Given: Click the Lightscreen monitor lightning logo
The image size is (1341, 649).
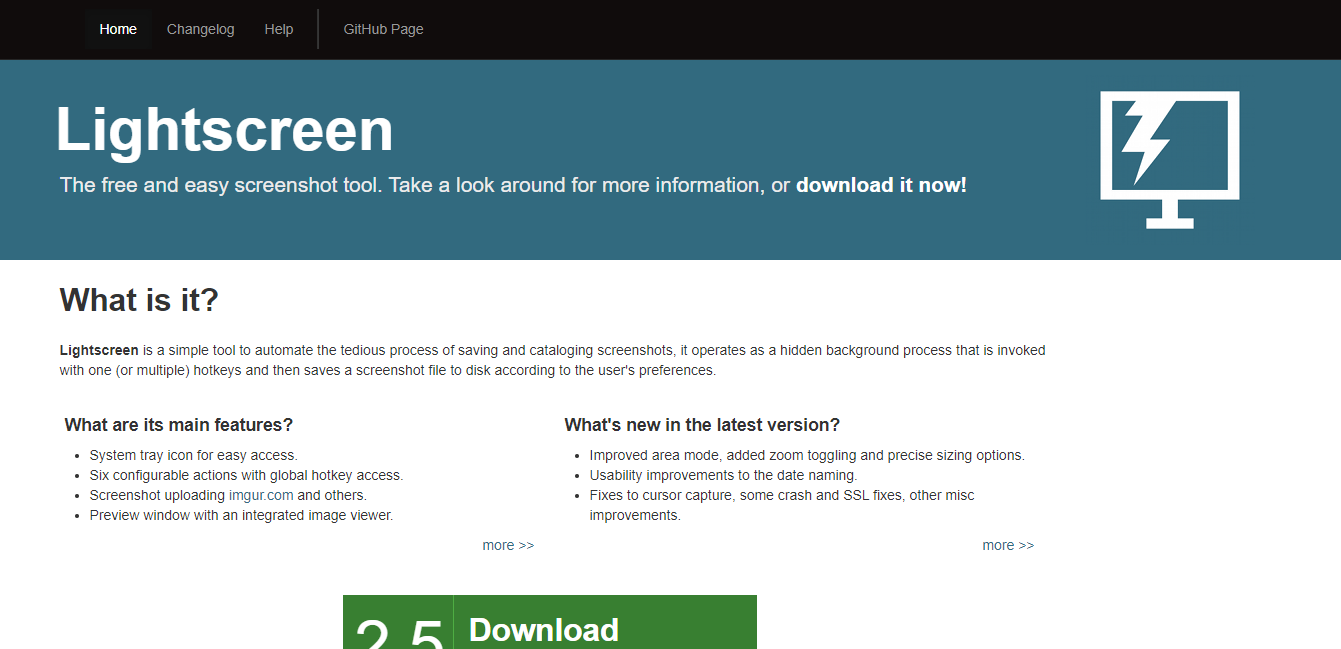Looking at the screenshot, I should pyautogui.click(x=1170, y=160).
